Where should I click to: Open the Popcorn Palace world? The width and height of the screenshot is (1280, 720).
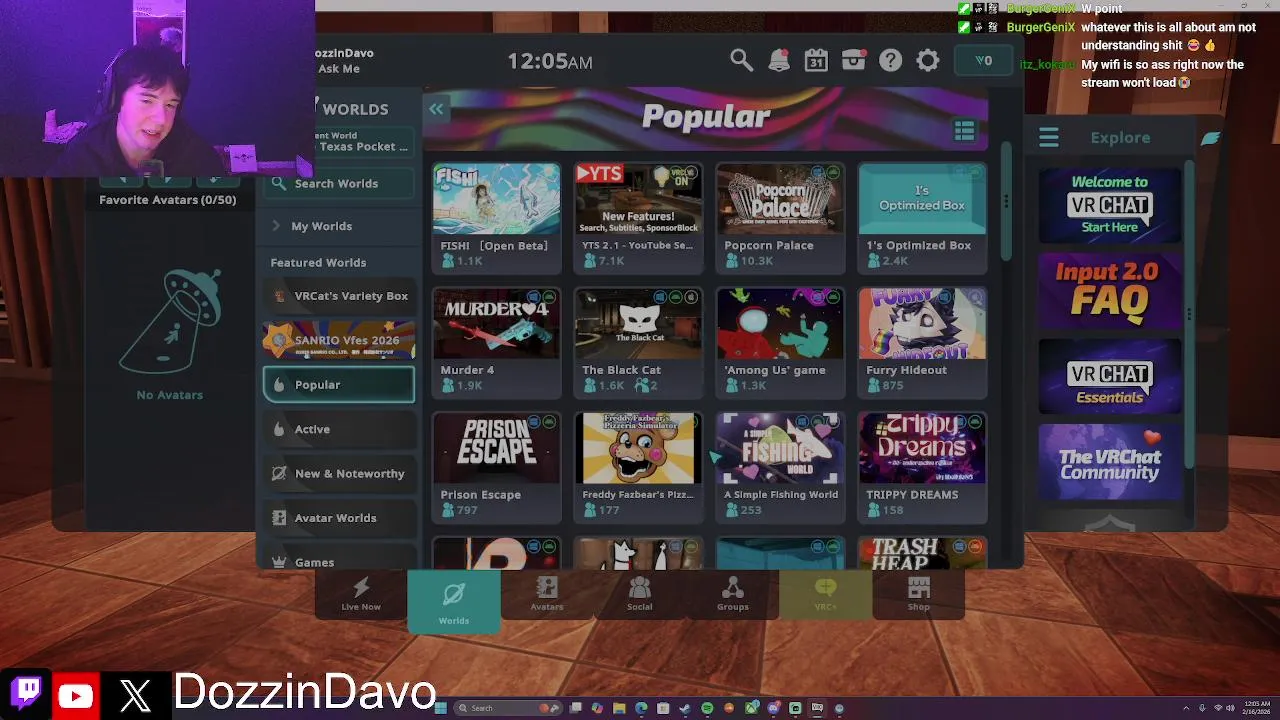[x=780, y=217]
